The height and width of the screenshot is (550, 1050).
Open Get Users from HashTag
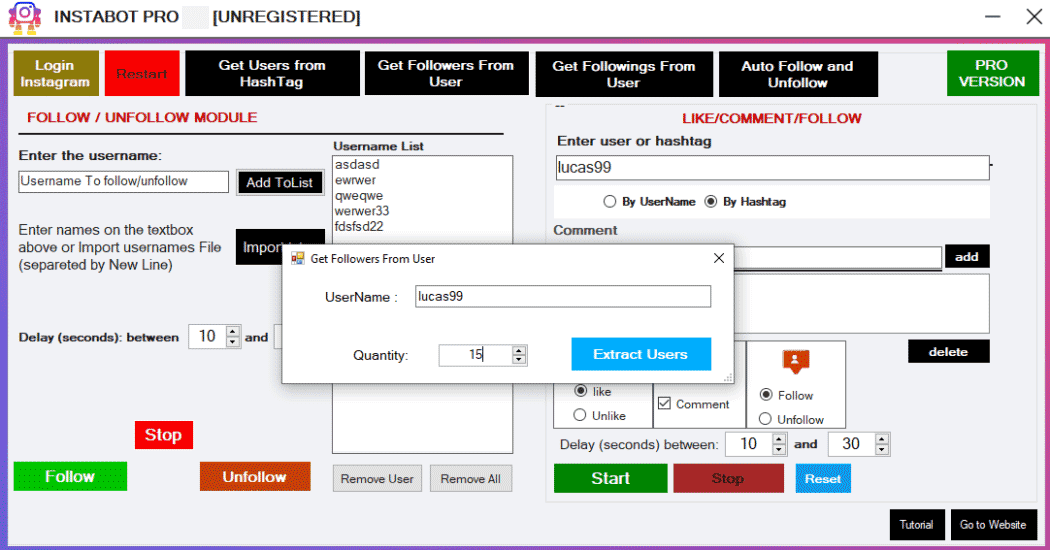coord(271,73)
